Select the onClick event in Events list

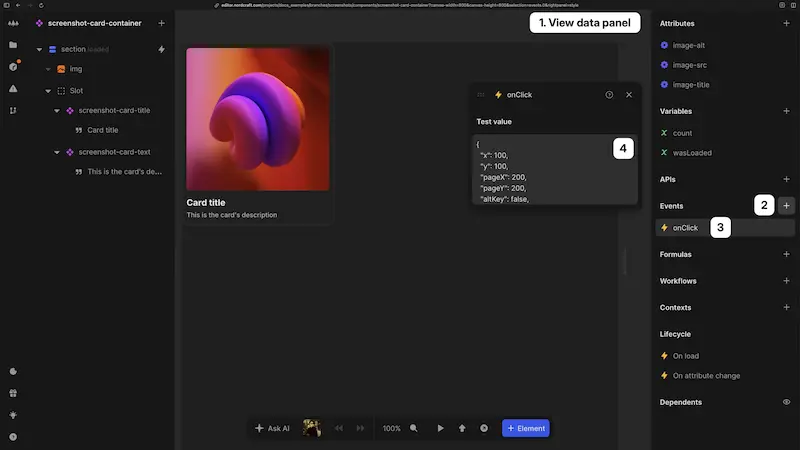click(725, 228)
